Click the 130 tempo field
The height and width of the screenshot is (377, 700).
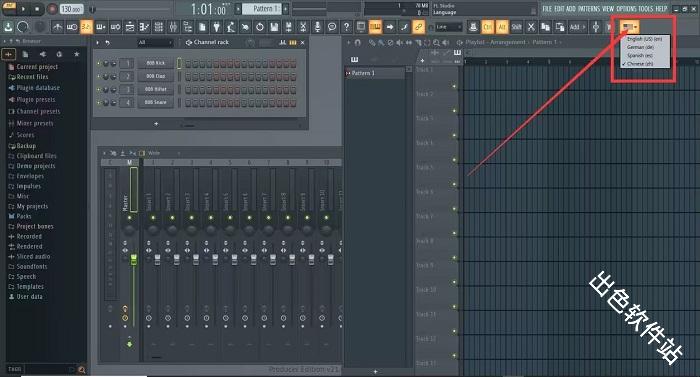click(71, 8)
